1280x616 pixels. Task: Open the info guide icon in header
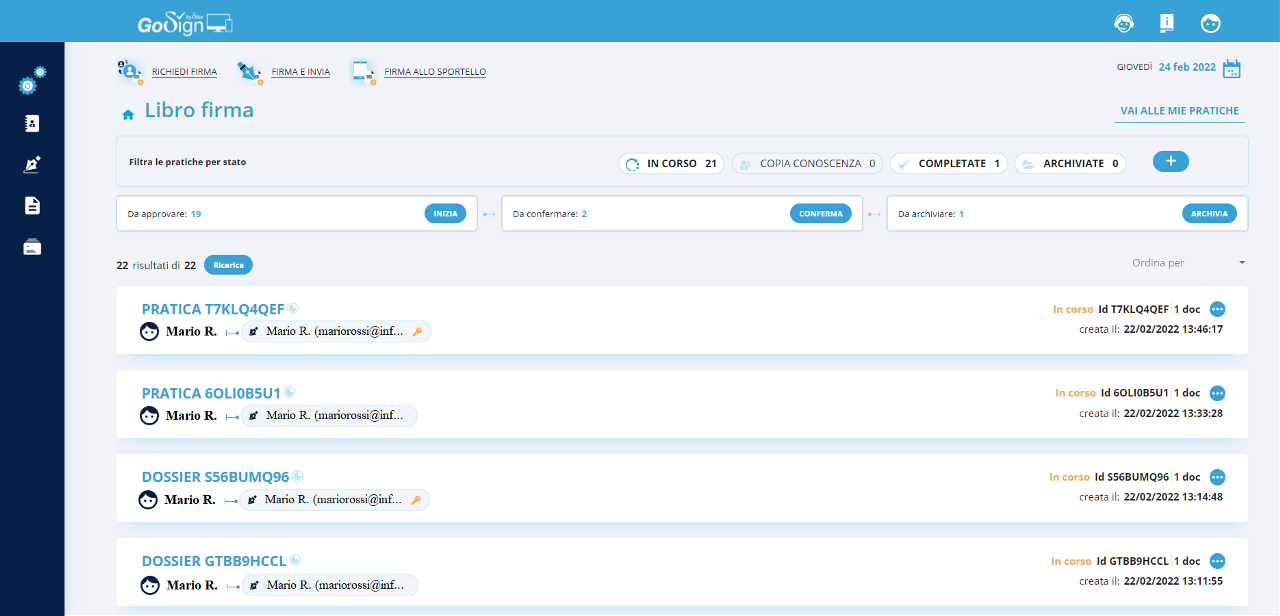(x=1166, y=23)
